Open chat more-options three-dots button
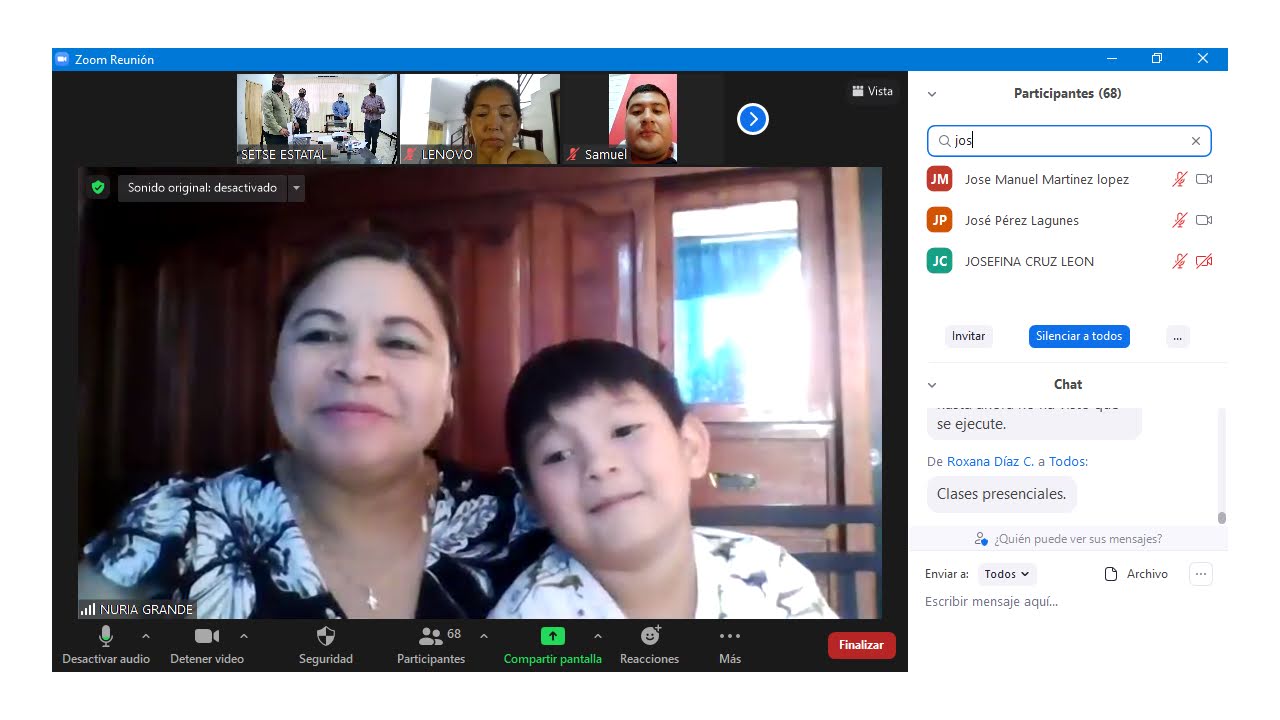 point(1201,574)
